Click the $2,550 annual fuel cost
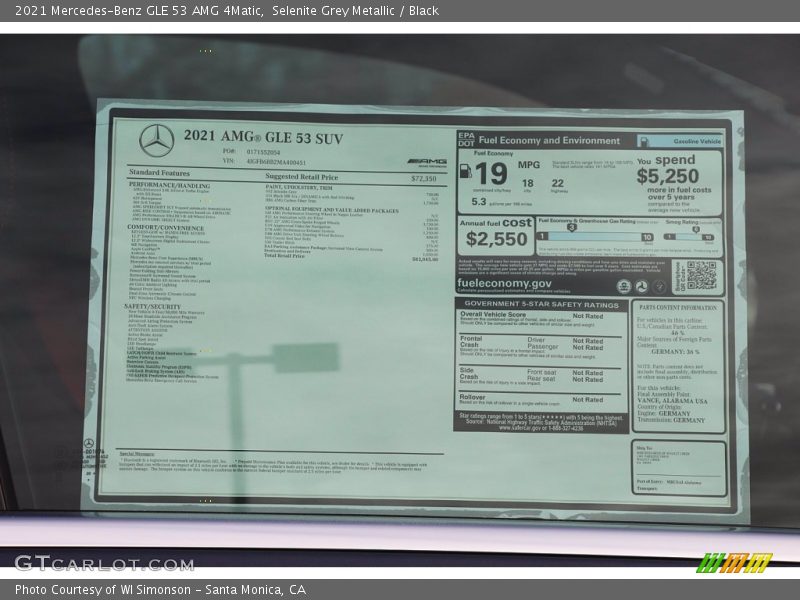 (x=496, y=239)
